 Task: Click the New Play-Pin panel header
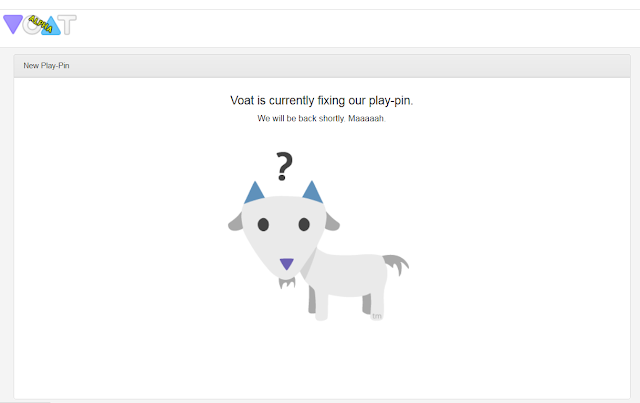coord(322,66)
